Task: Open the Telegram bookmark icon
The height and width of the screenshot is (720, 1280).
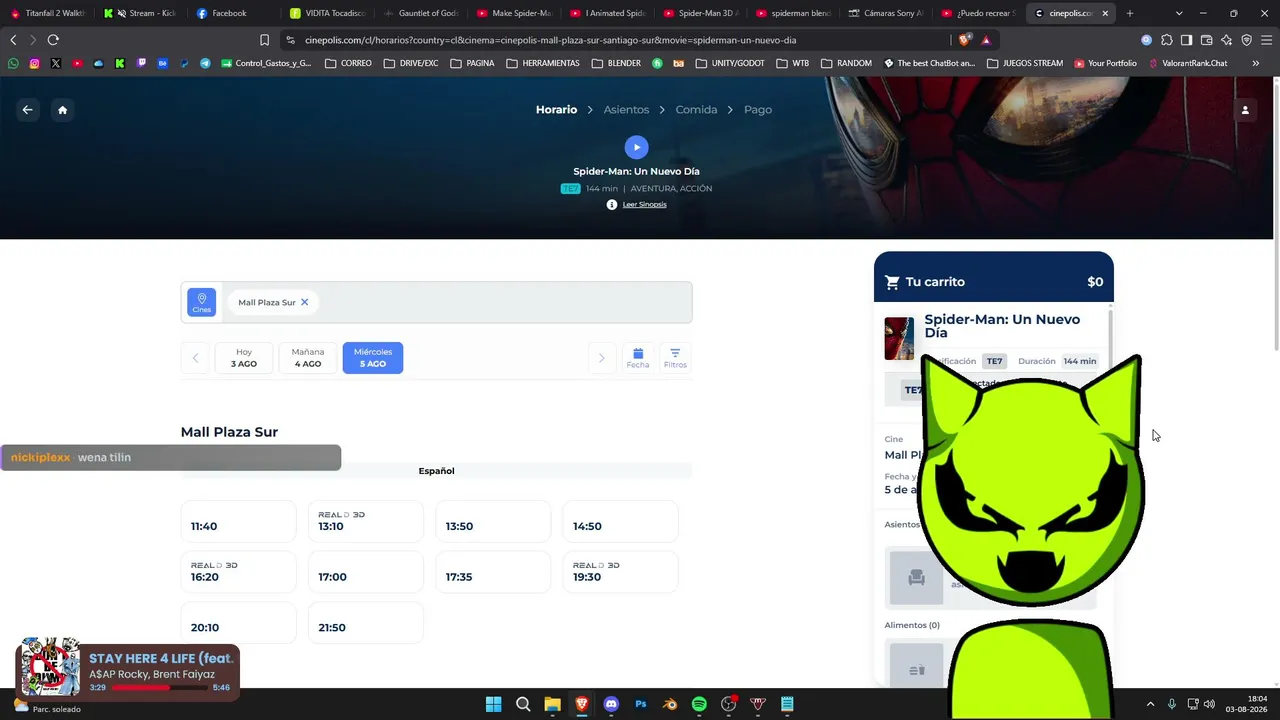Action: click(205, 63)
